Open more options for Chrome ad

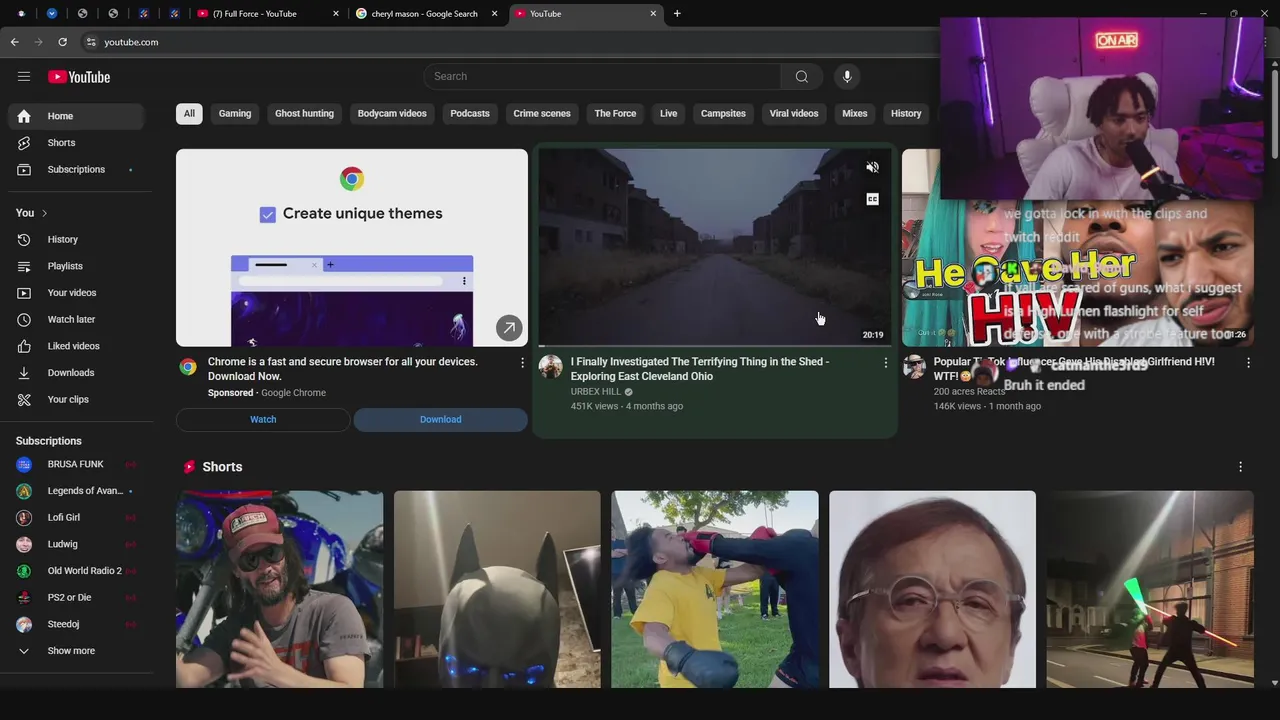coord(522,363)
